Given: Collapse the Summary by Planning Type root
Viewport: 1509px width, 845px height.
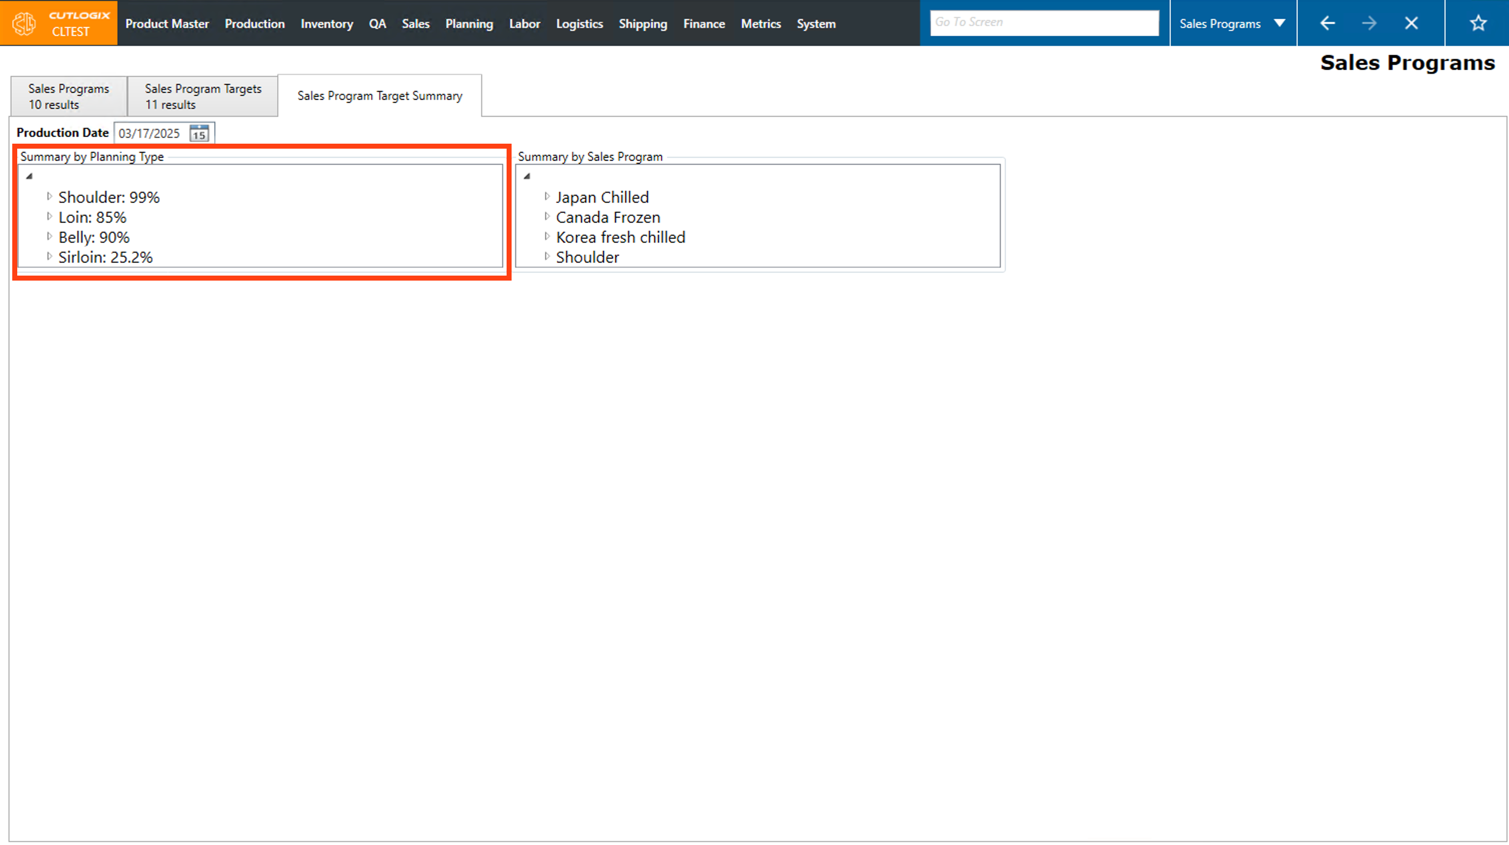Looking at the screenshot, I should (29, 176).
